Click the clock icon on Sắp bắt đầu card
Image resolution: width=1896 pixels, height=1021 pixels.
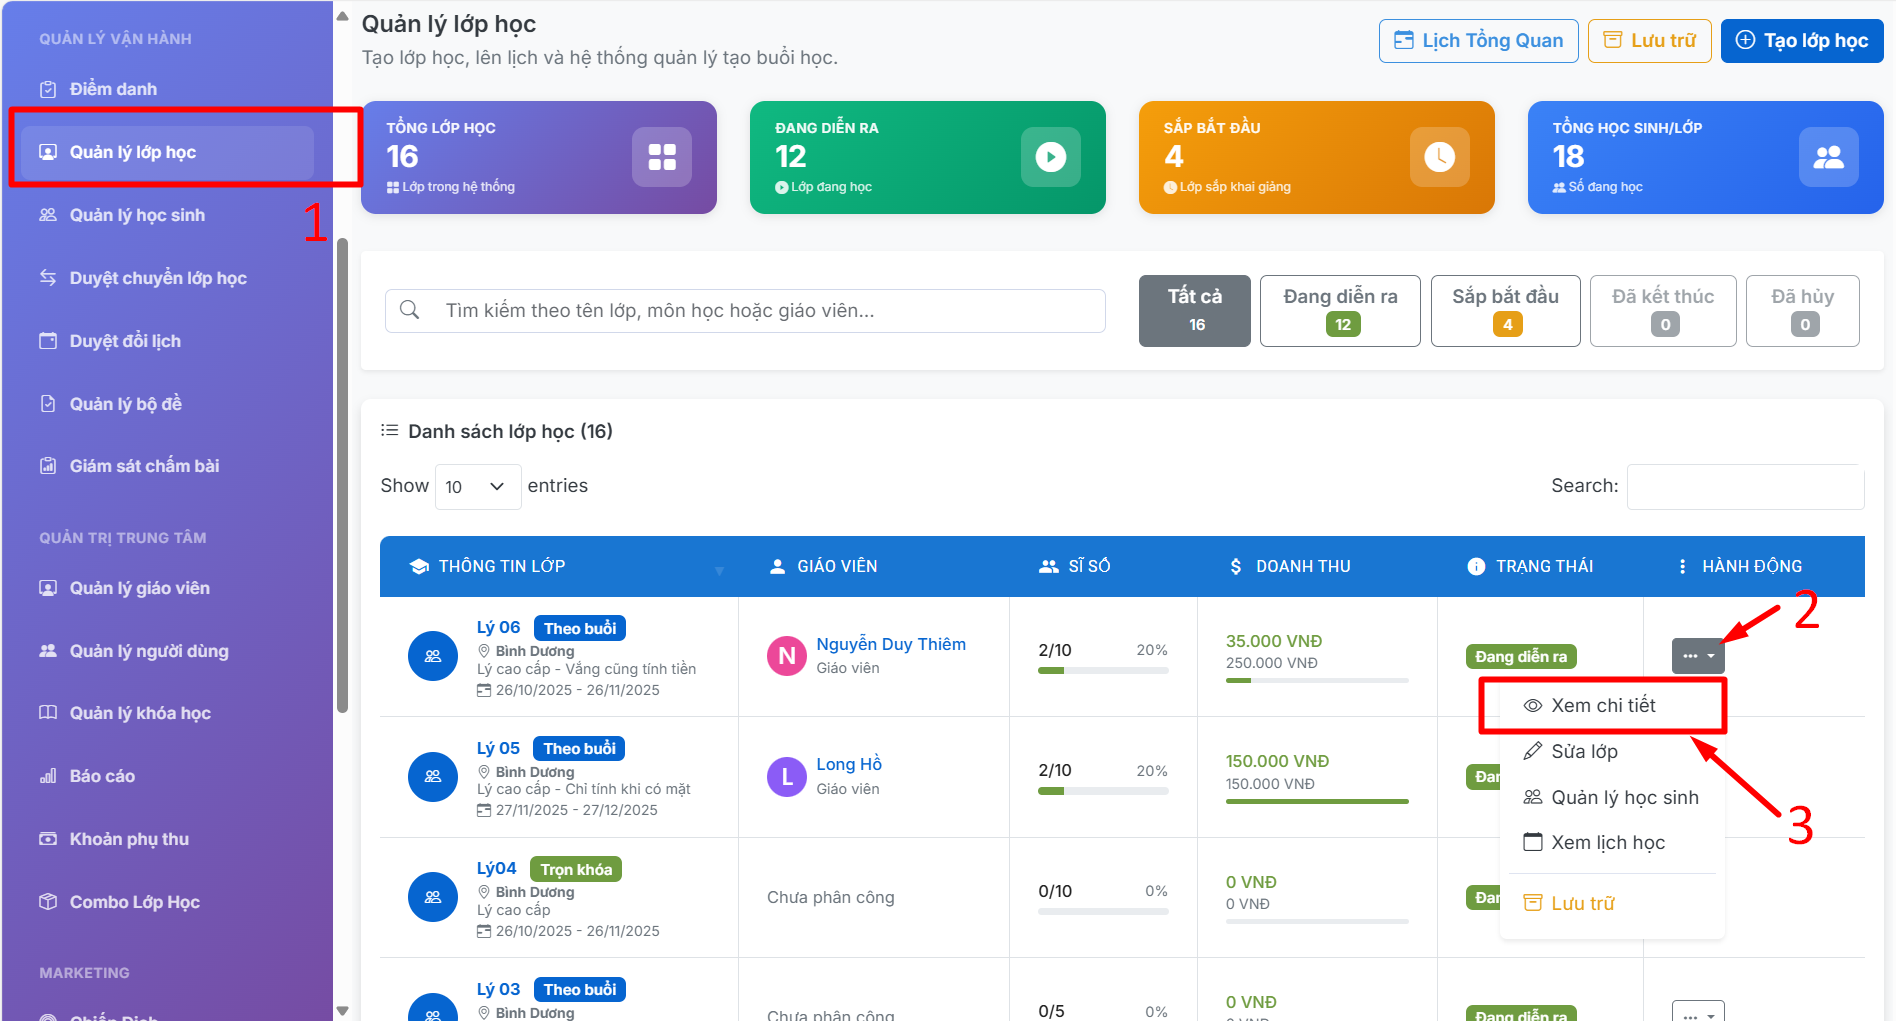pyautogui.click(x=1439, y=157)
